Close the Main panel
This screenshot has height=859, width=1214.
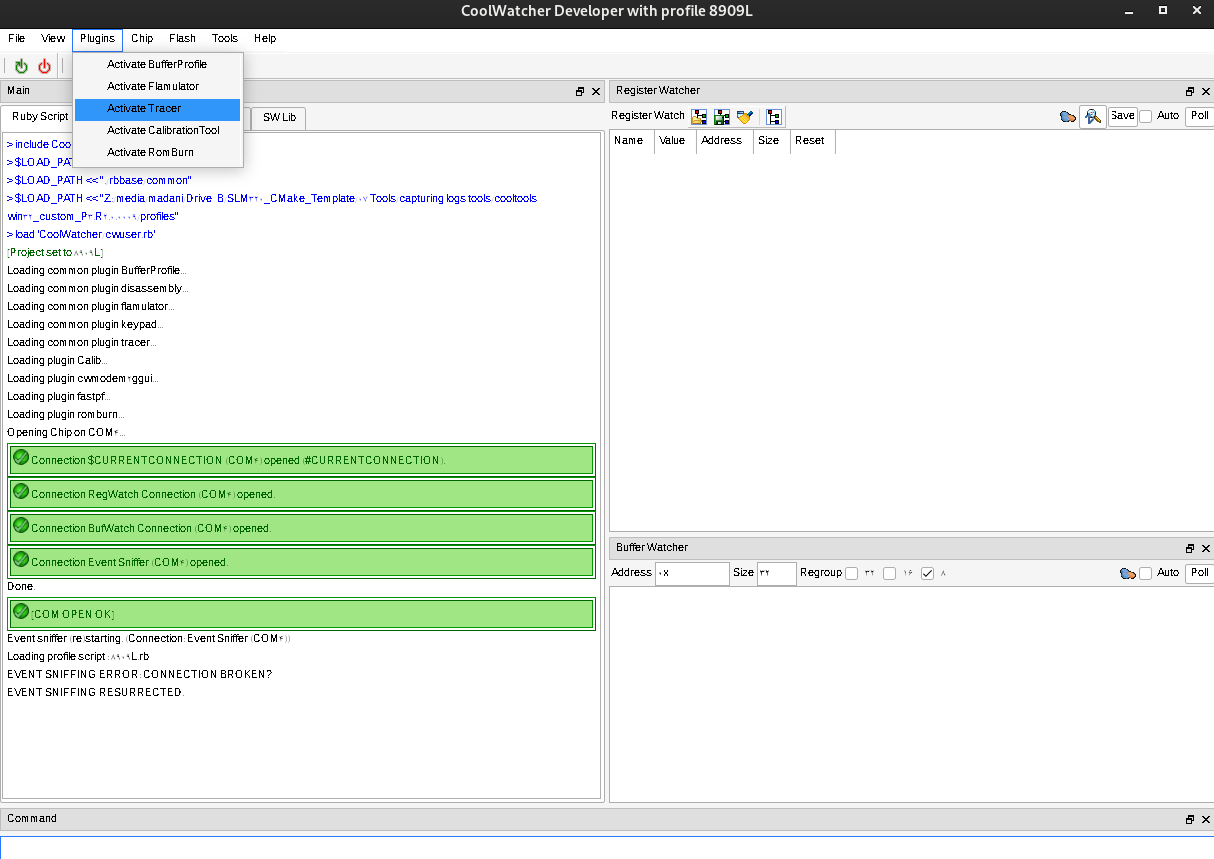596,91
